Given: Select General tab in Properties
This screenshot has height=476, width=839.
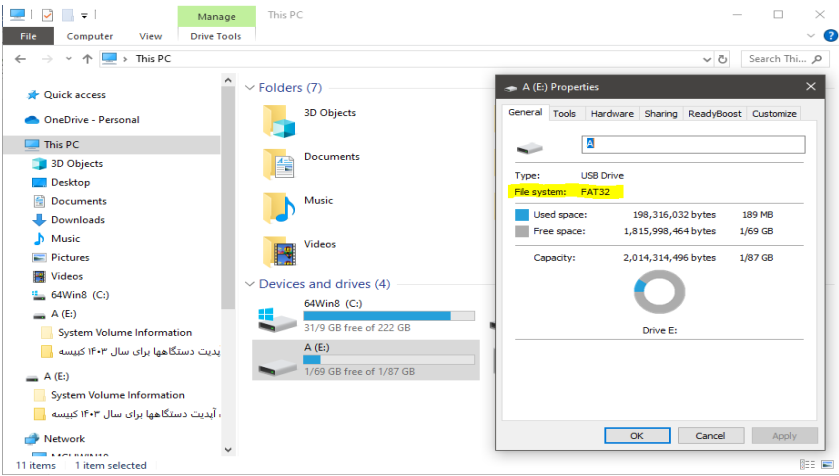Looking at the screenshot, I should [x=525, y=112].
